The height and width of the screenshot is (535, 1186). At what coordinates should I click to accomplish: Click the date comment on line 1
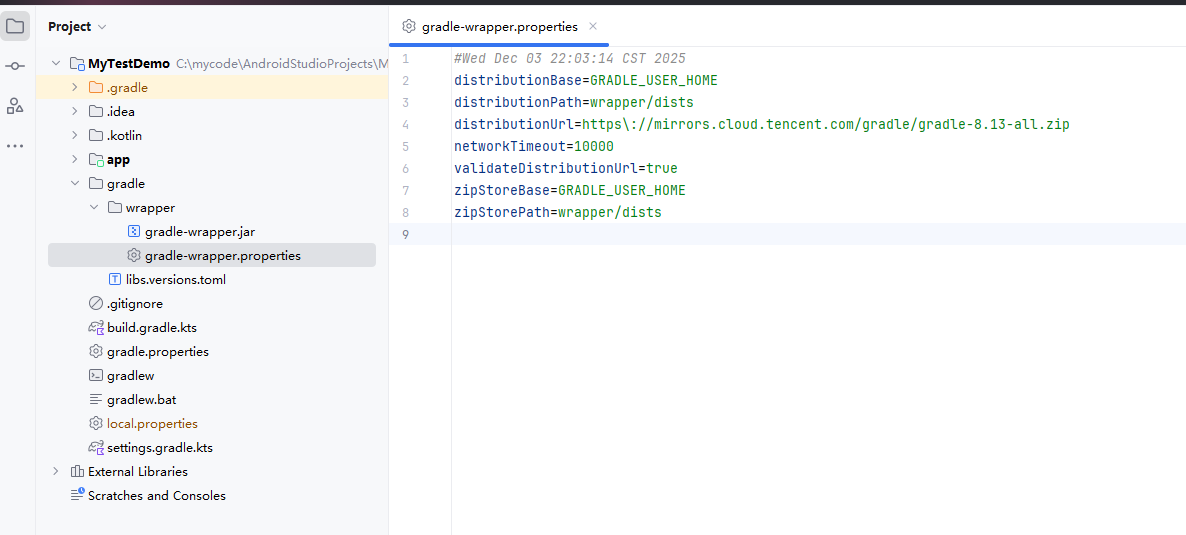tap(570, 58)
